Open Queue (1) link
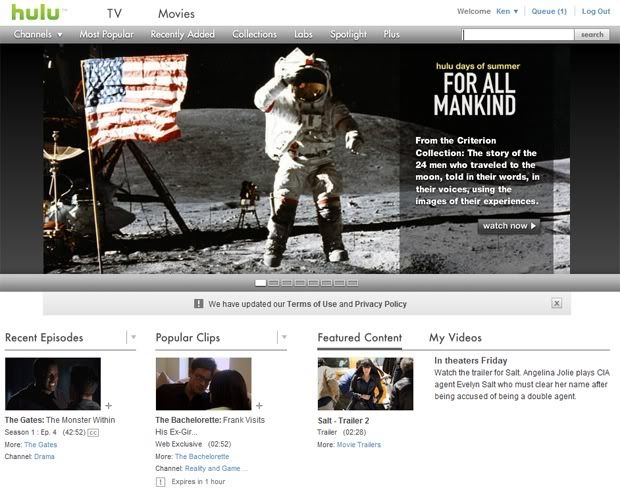The height and width of the screenshot is (490, 620). pyautogui.click(x=549, y=11)
